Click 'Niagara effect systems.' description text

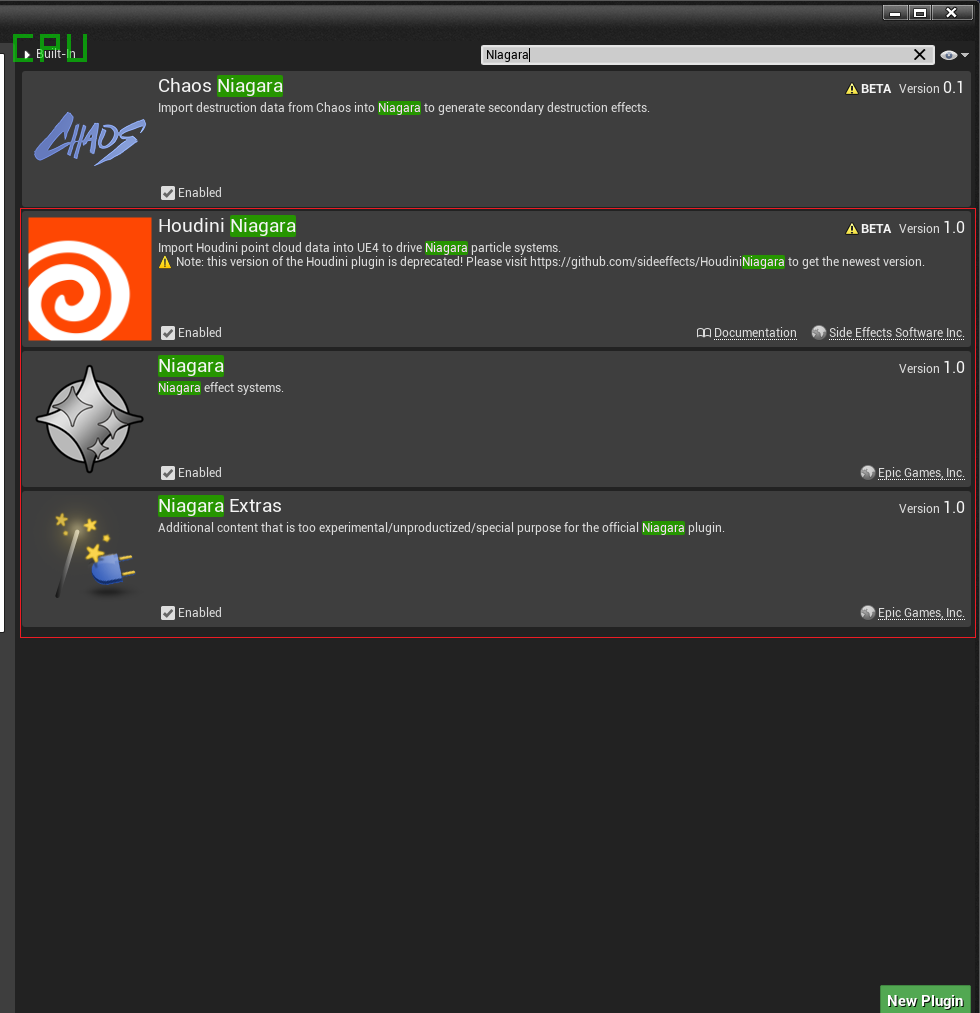221,388
